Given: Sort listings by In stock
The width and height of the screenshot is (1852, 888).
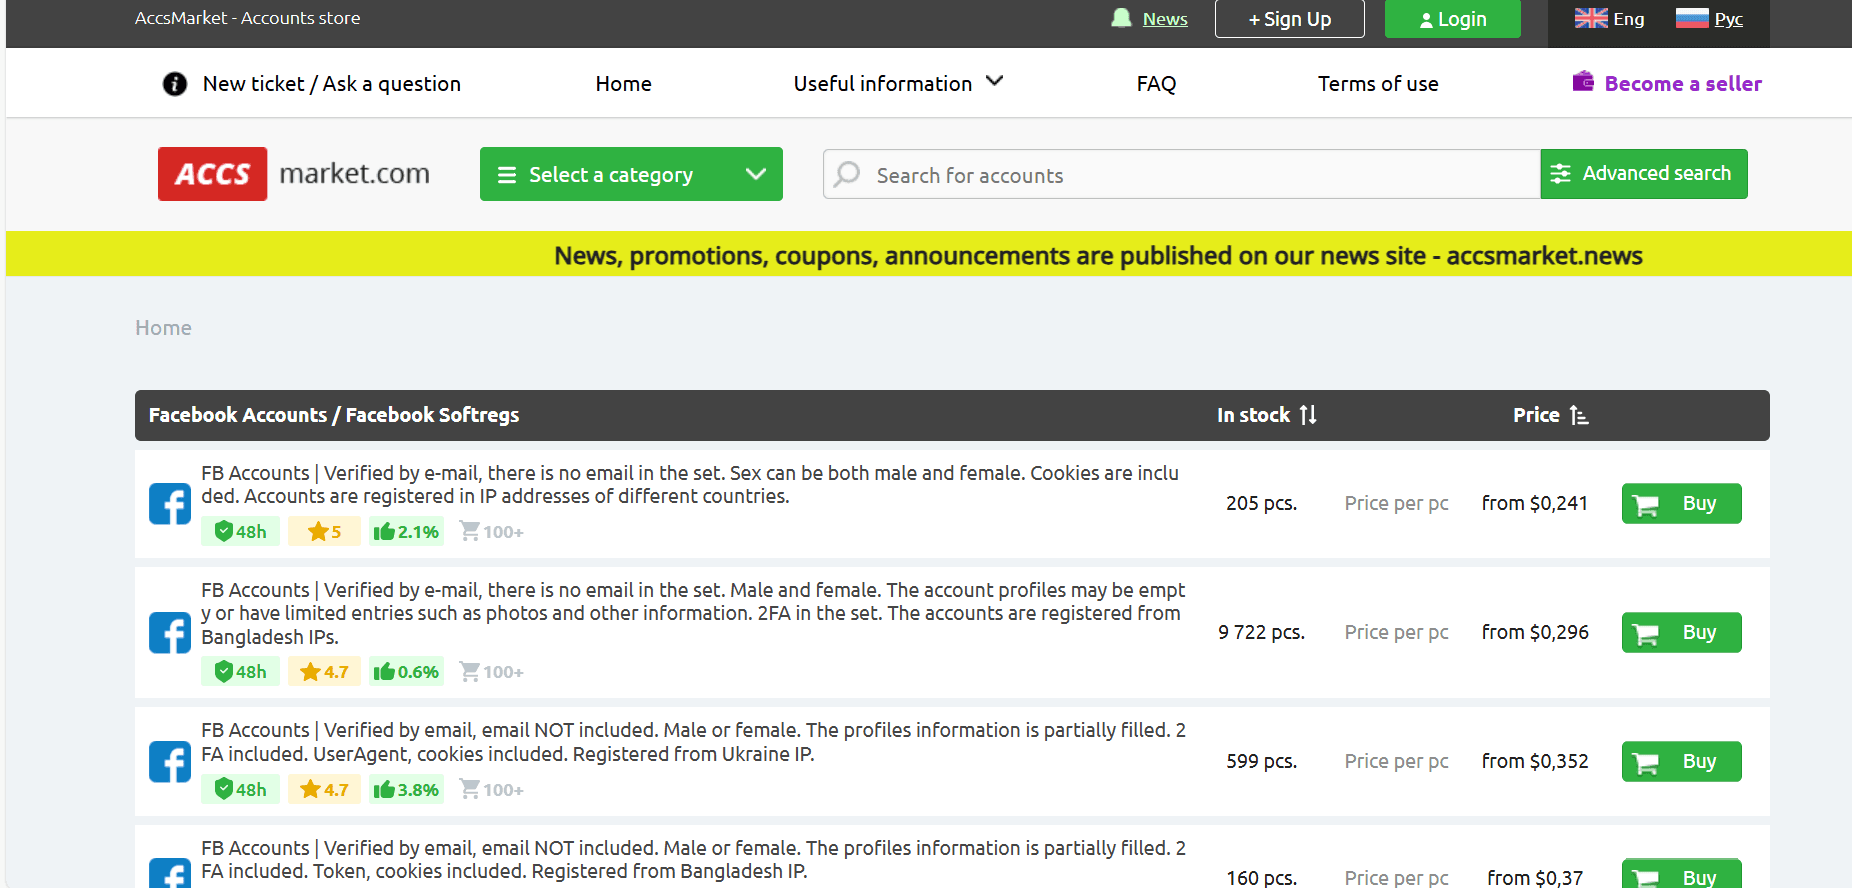Looking at the screenshot, I should click(x=1266, y=415).
